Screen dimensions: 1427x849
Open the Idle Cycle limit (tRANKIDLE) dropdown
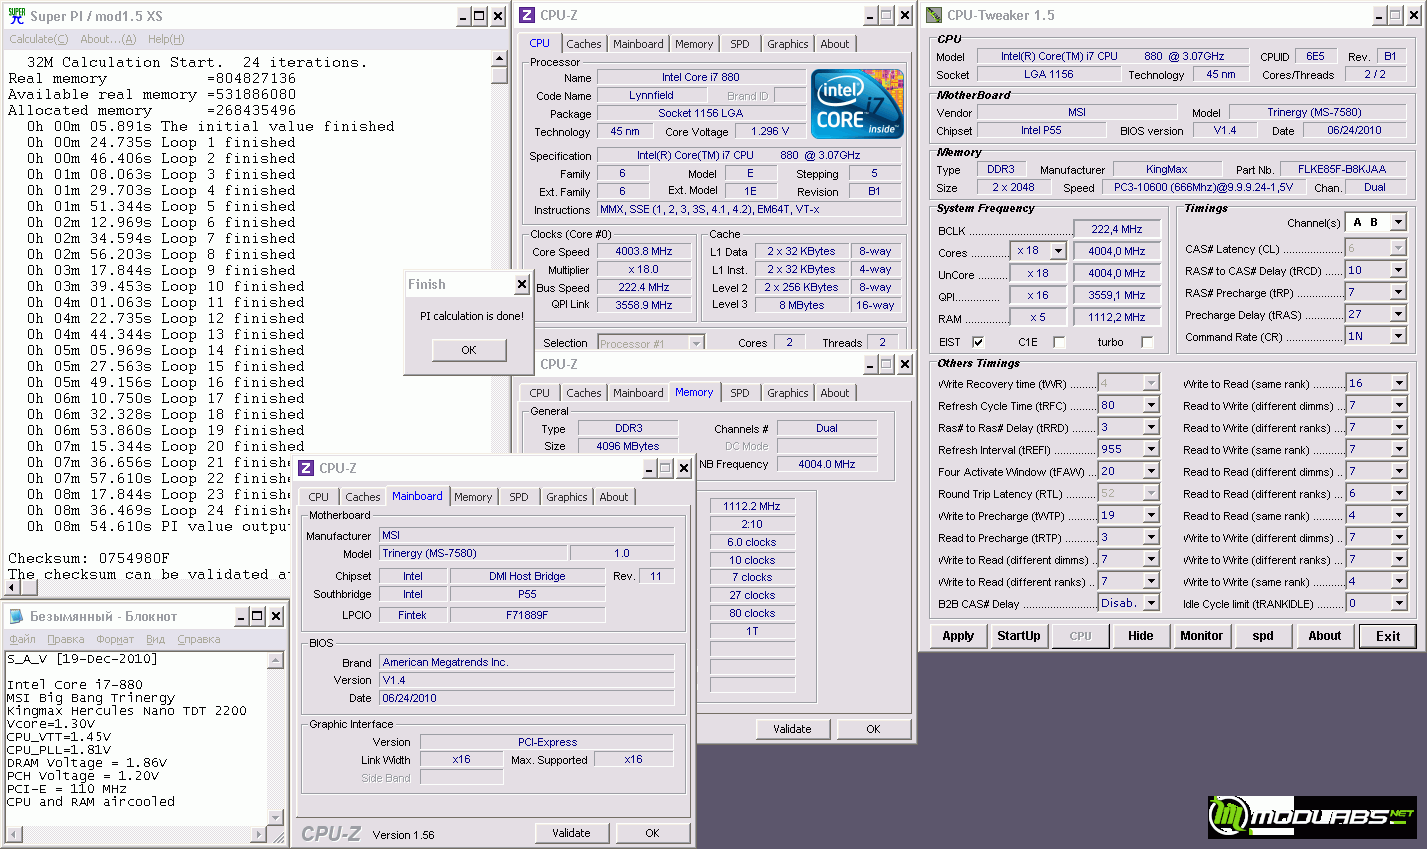[1398, 603]
